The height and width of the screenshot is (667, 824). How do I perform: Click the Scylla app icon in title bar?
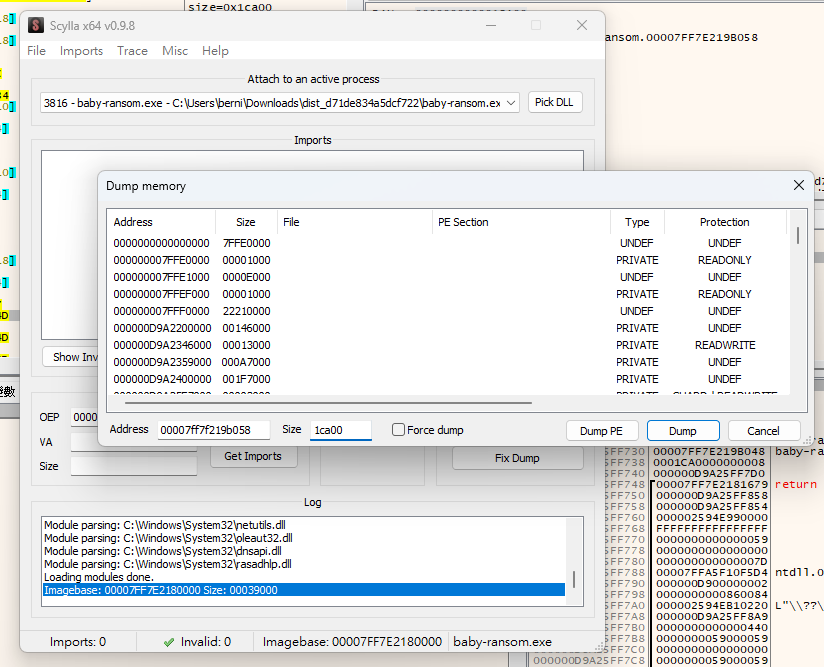tap(36, 25)
